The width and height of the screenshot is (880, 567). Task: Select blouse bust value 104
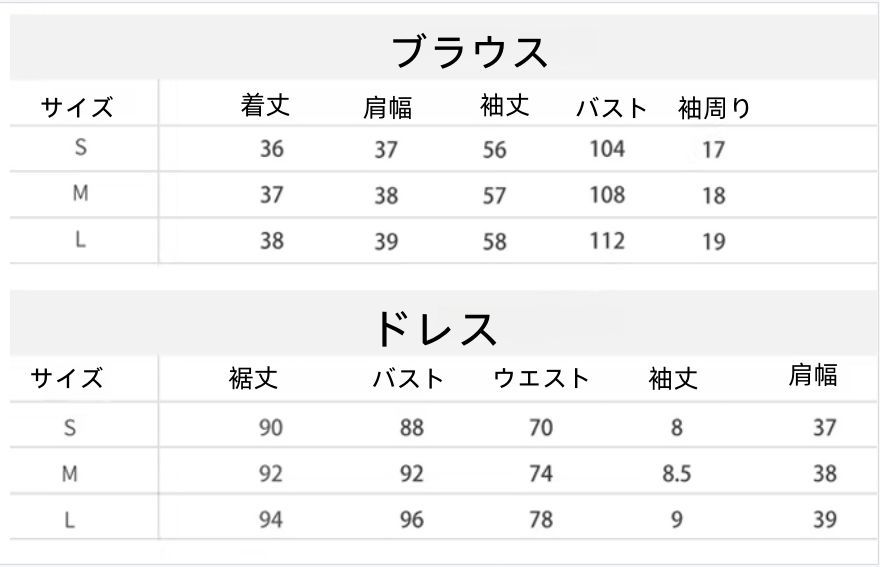pos(607,149)
